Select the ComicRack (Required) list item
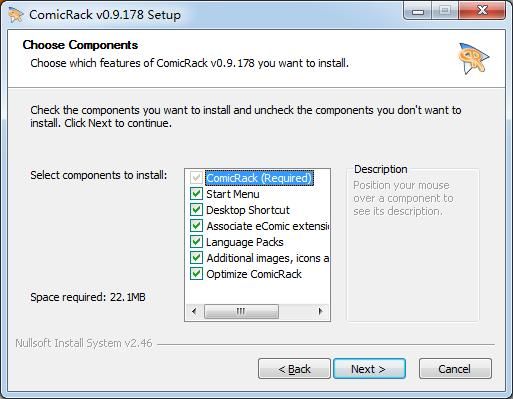 click(x=259, y=178)
